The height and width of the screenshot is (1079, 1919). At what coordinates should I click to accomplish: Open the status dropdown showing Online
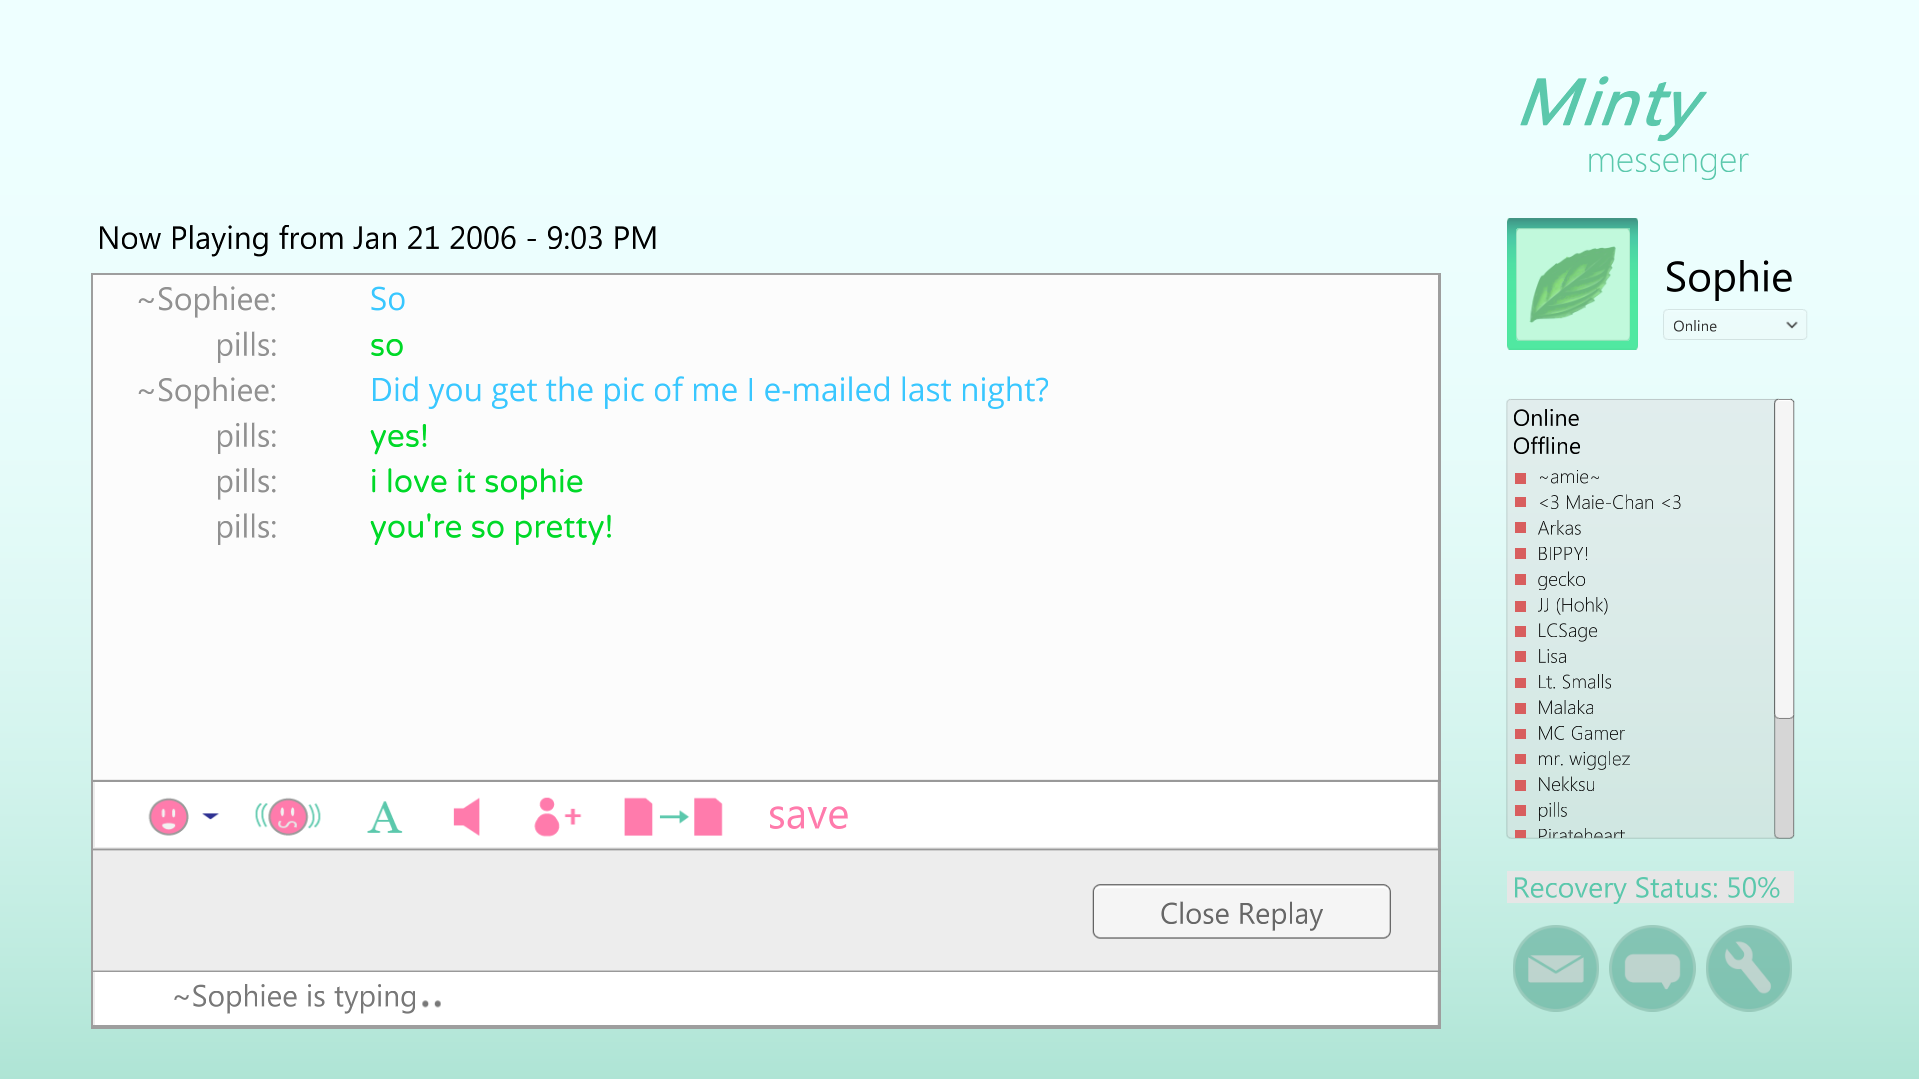click(x=1734, y=325)
